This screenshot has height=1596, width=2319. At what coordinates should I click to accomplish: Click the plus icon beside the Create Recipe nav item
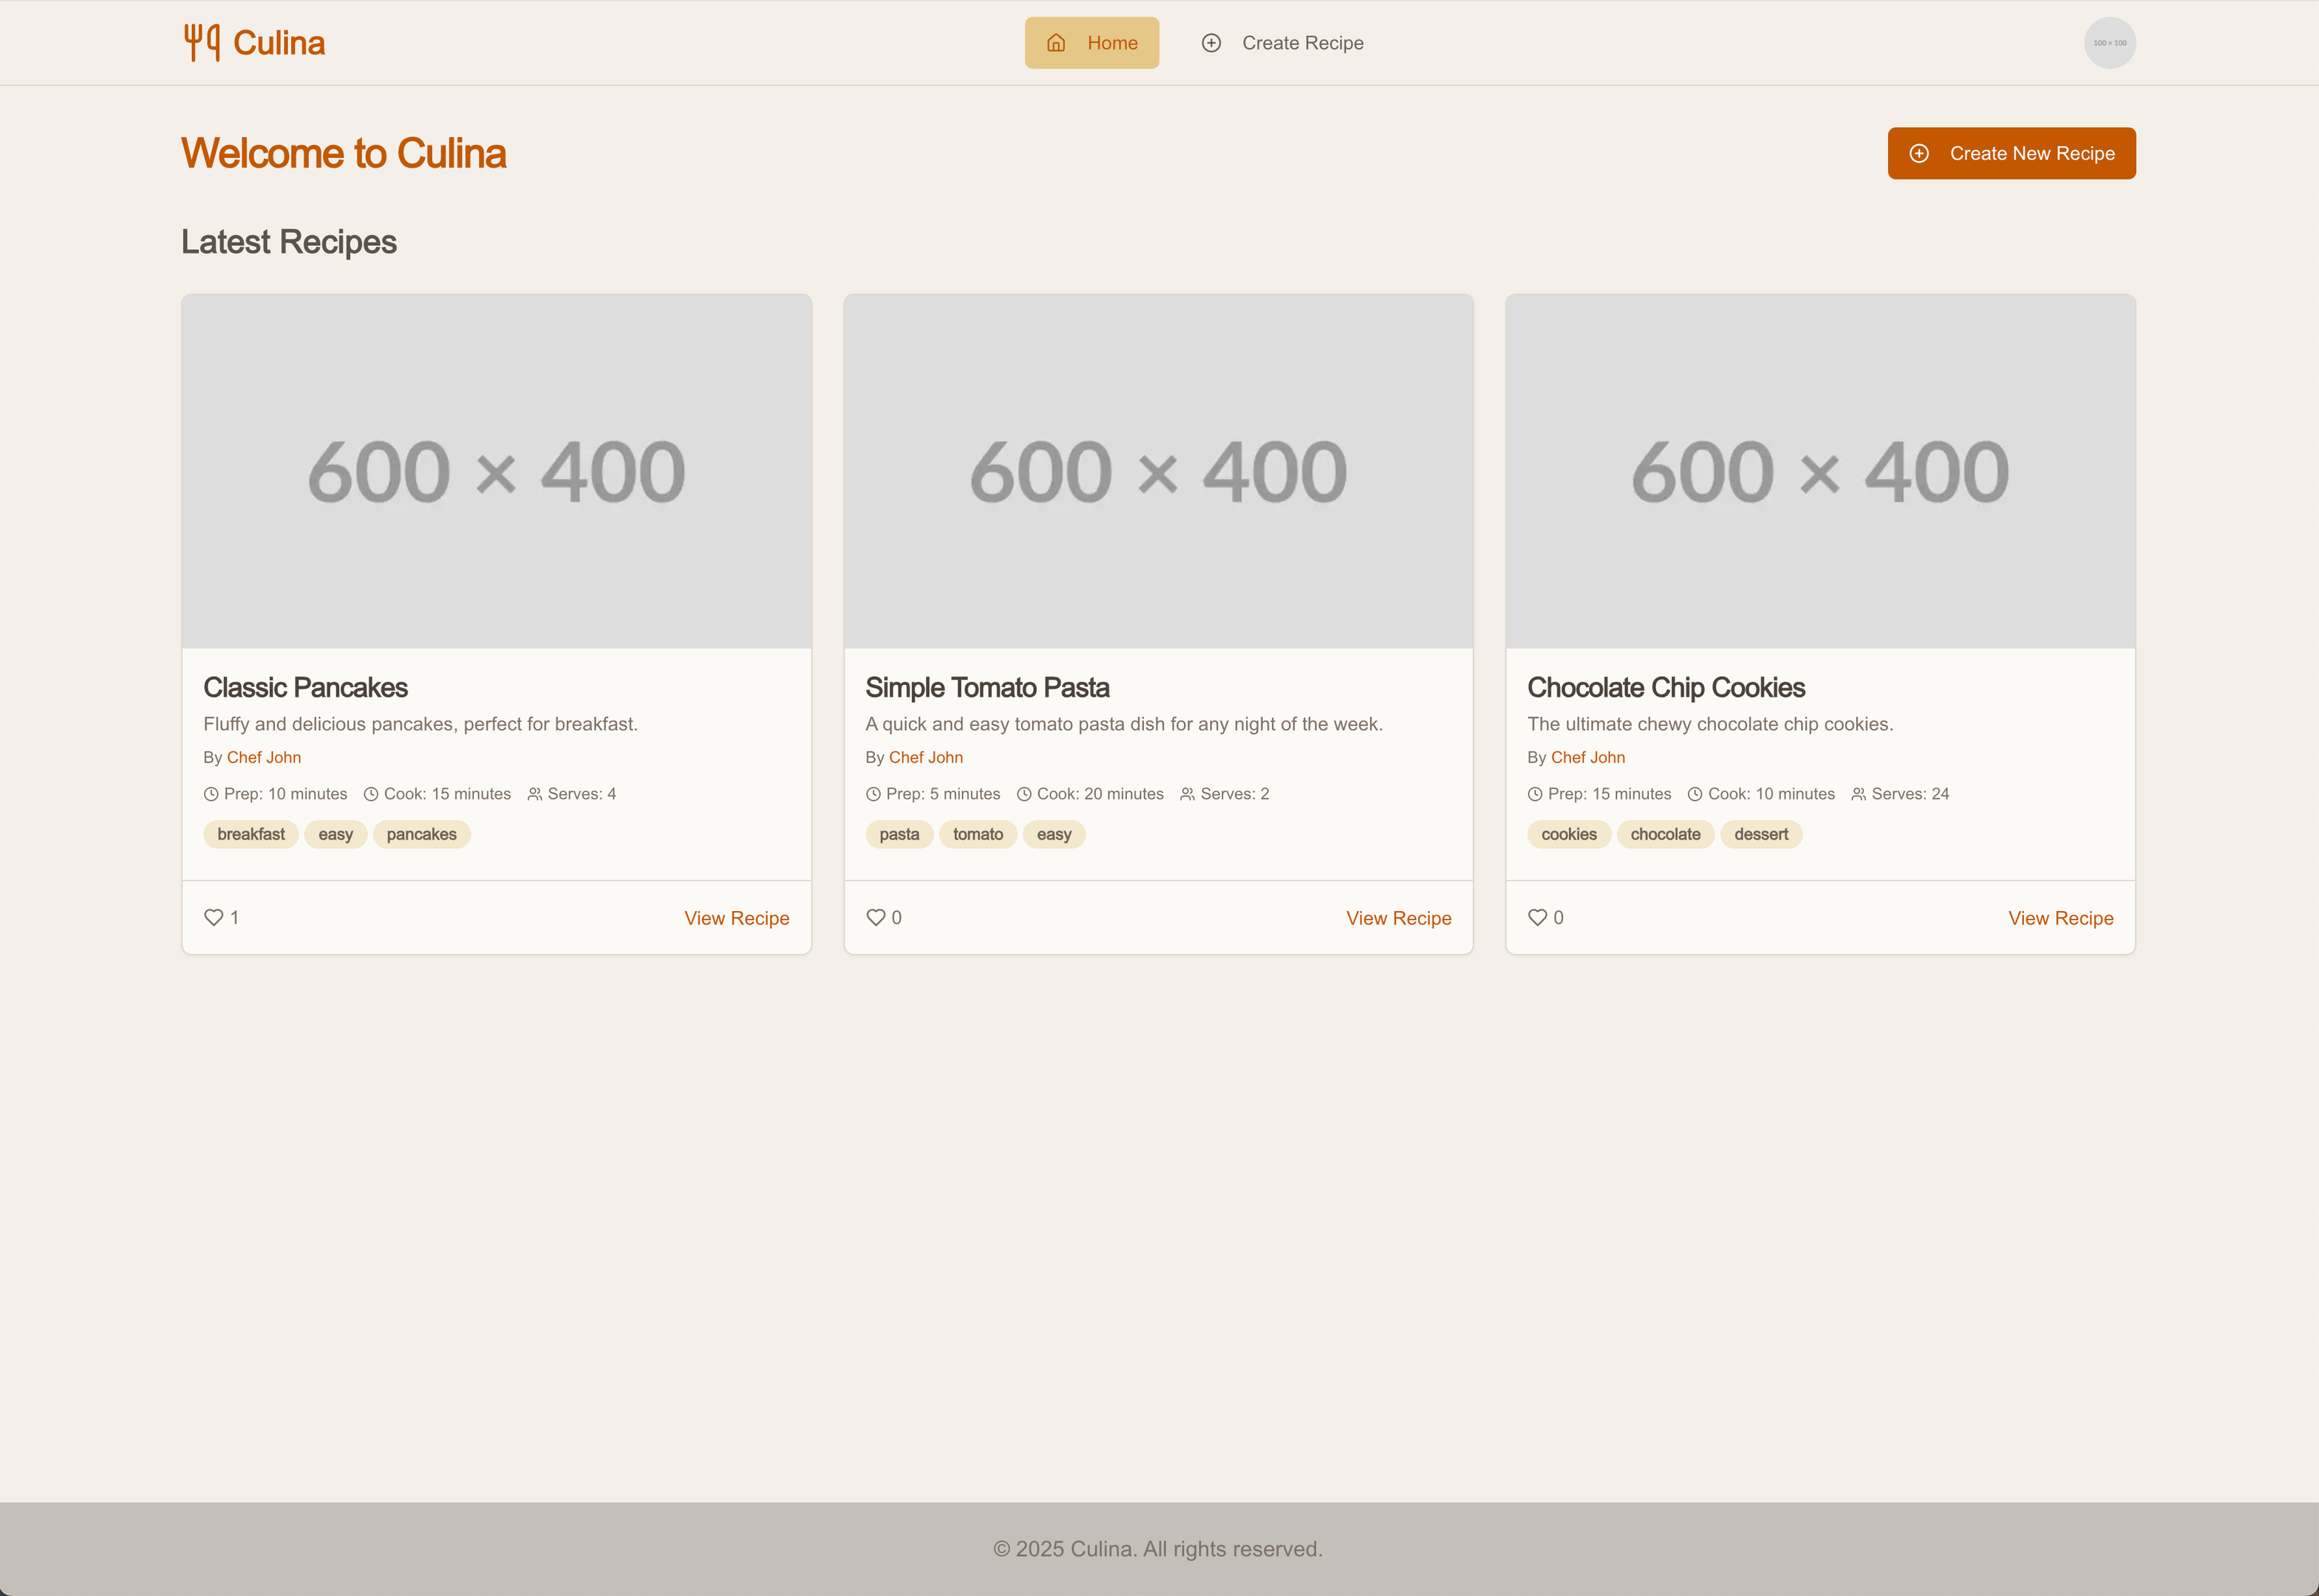pyautogui.click(x=1211, y=43)
